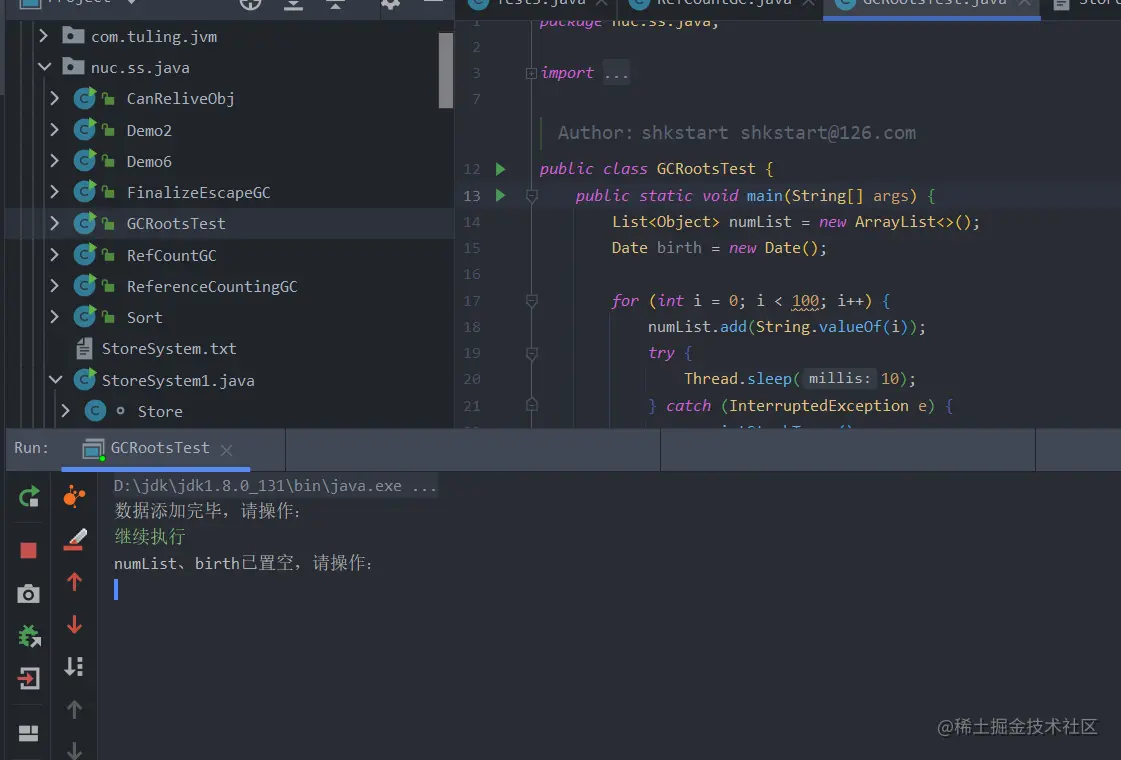Run class GCRootsTest via gutter arrow line 12

tap(500, 169)
